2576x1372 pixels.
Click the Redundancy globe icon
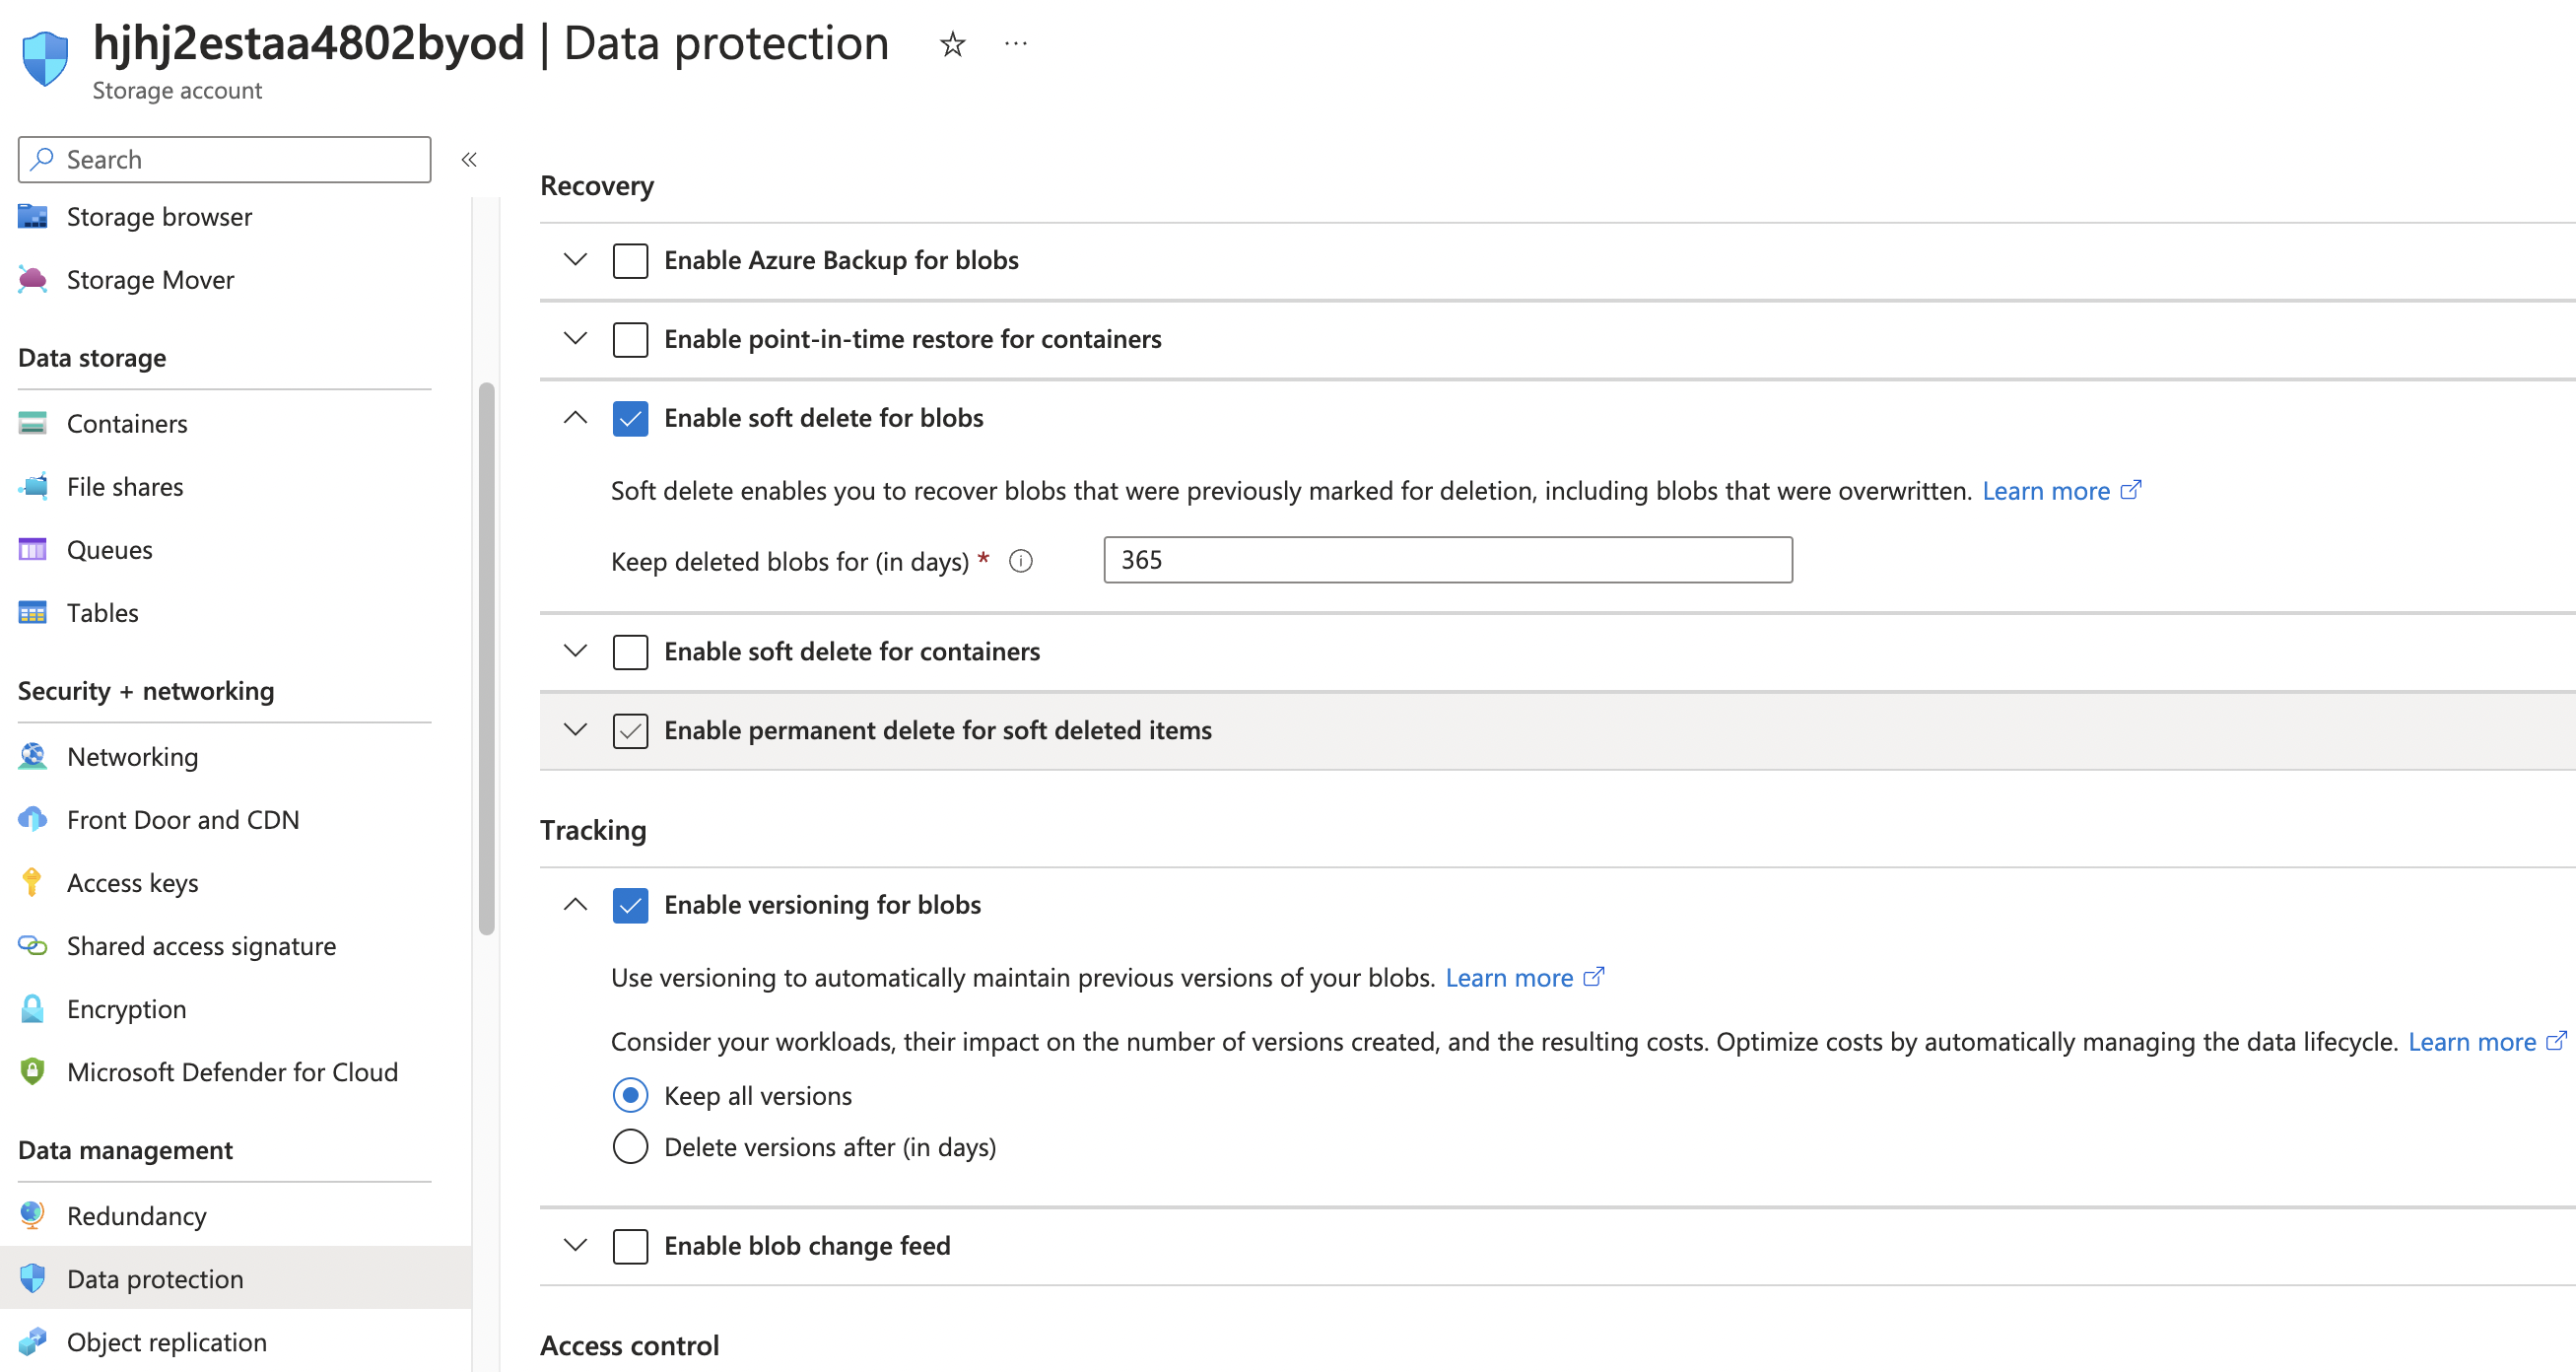pos(32,1216)
